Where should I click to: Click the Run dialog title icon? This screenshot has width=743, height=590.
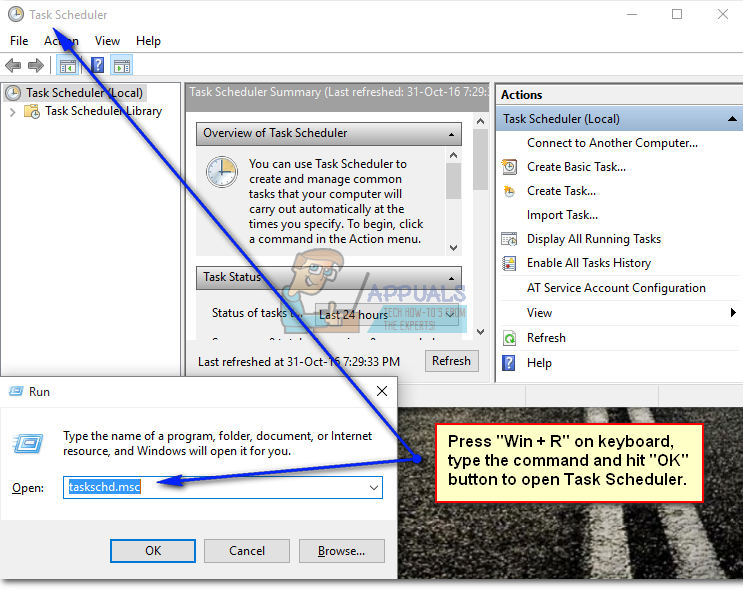16,391
